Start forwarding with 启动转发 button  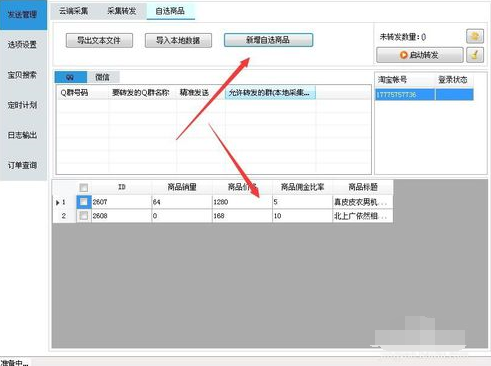420,55
